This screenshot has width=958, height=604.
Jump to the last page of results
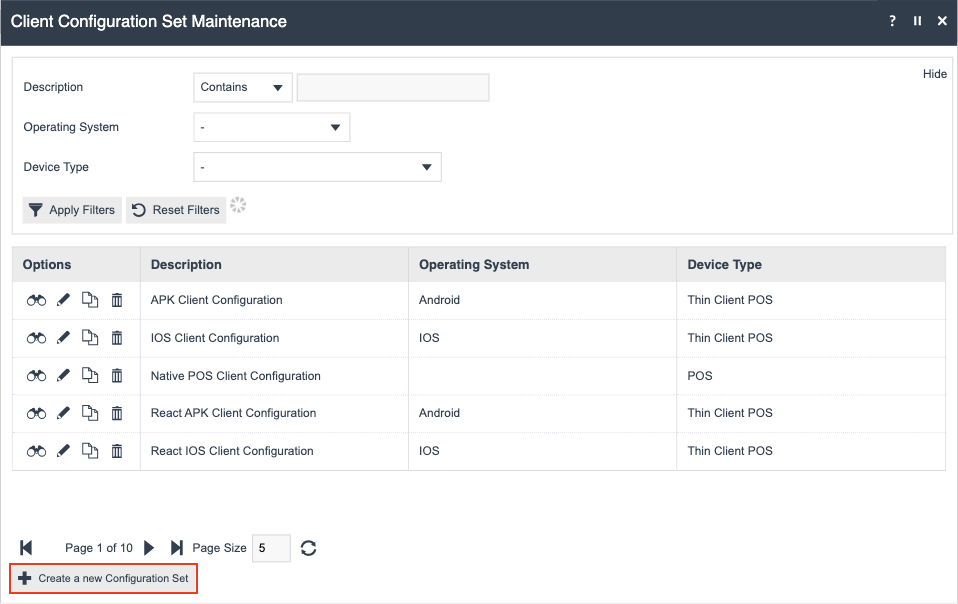click(177, 548)
